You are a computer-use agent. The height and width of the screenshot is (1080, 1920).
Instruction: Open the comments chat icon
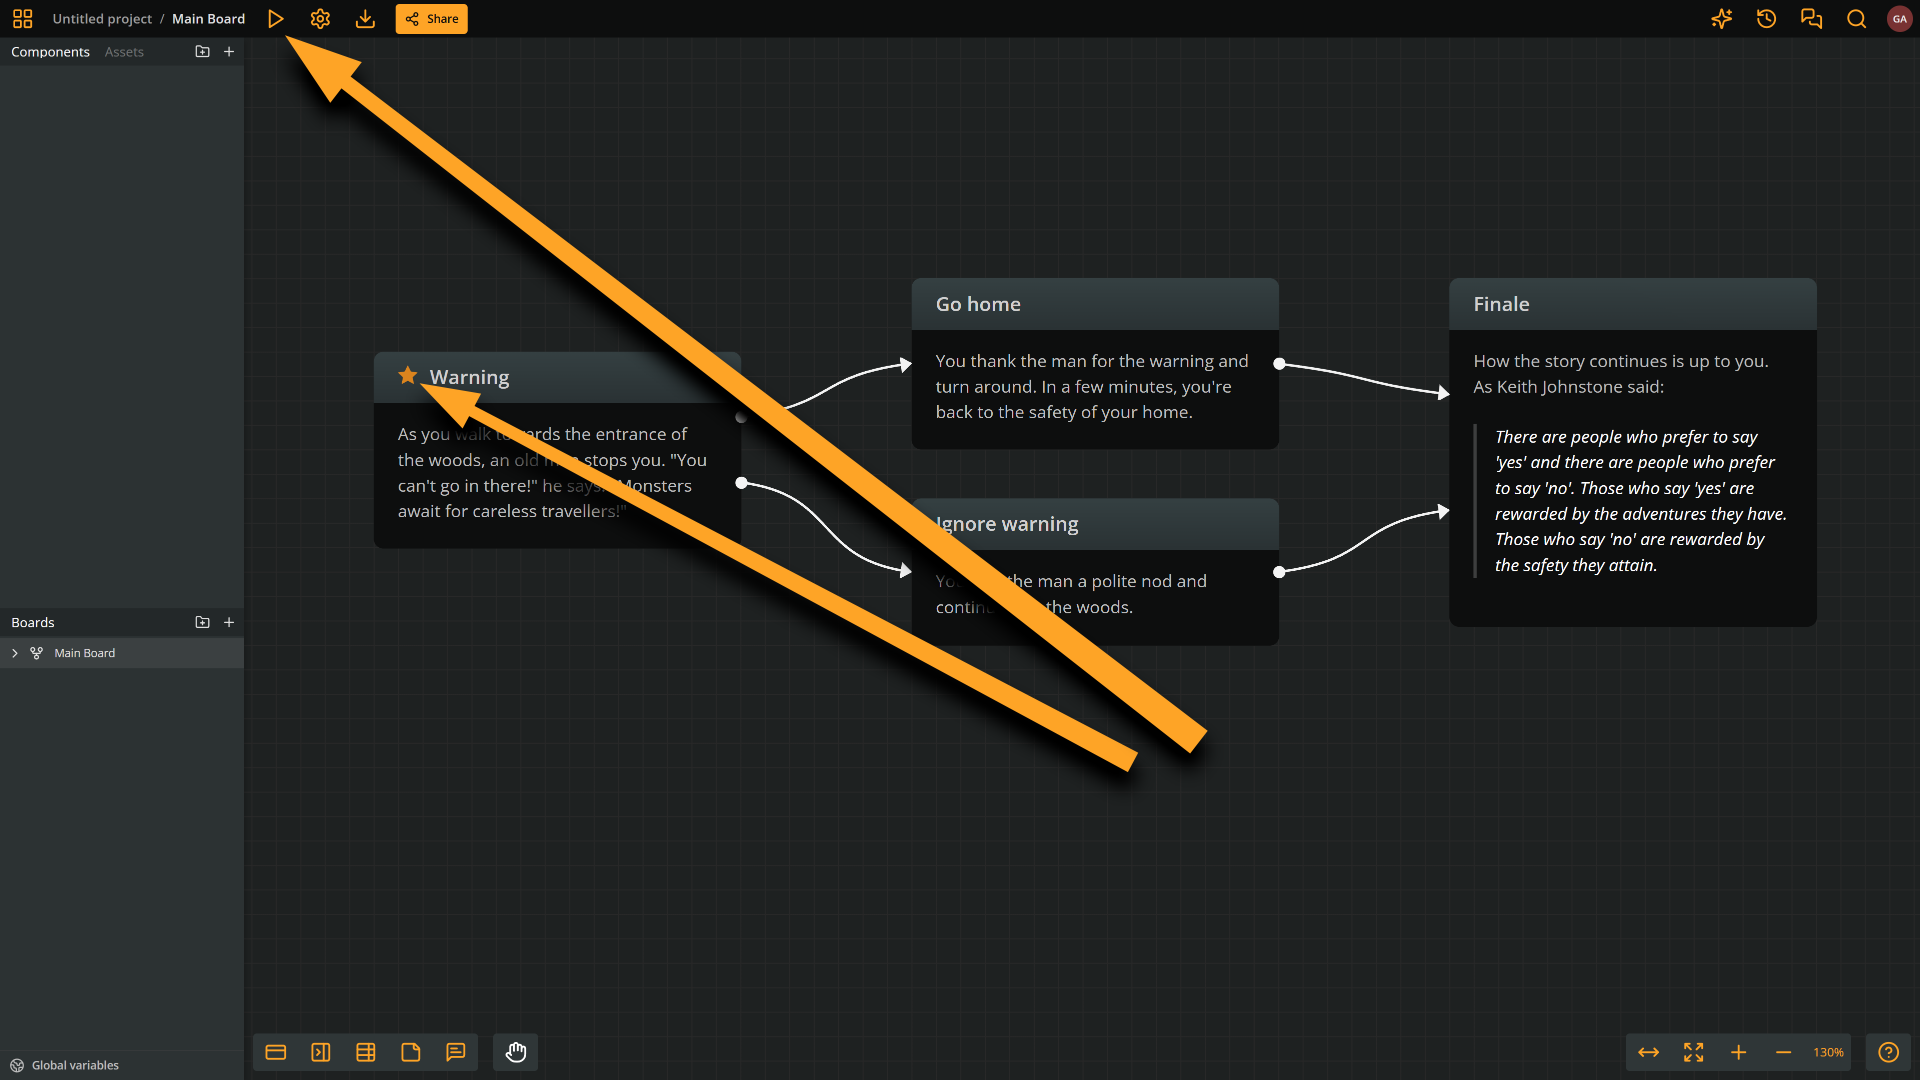coord(1811,19)
